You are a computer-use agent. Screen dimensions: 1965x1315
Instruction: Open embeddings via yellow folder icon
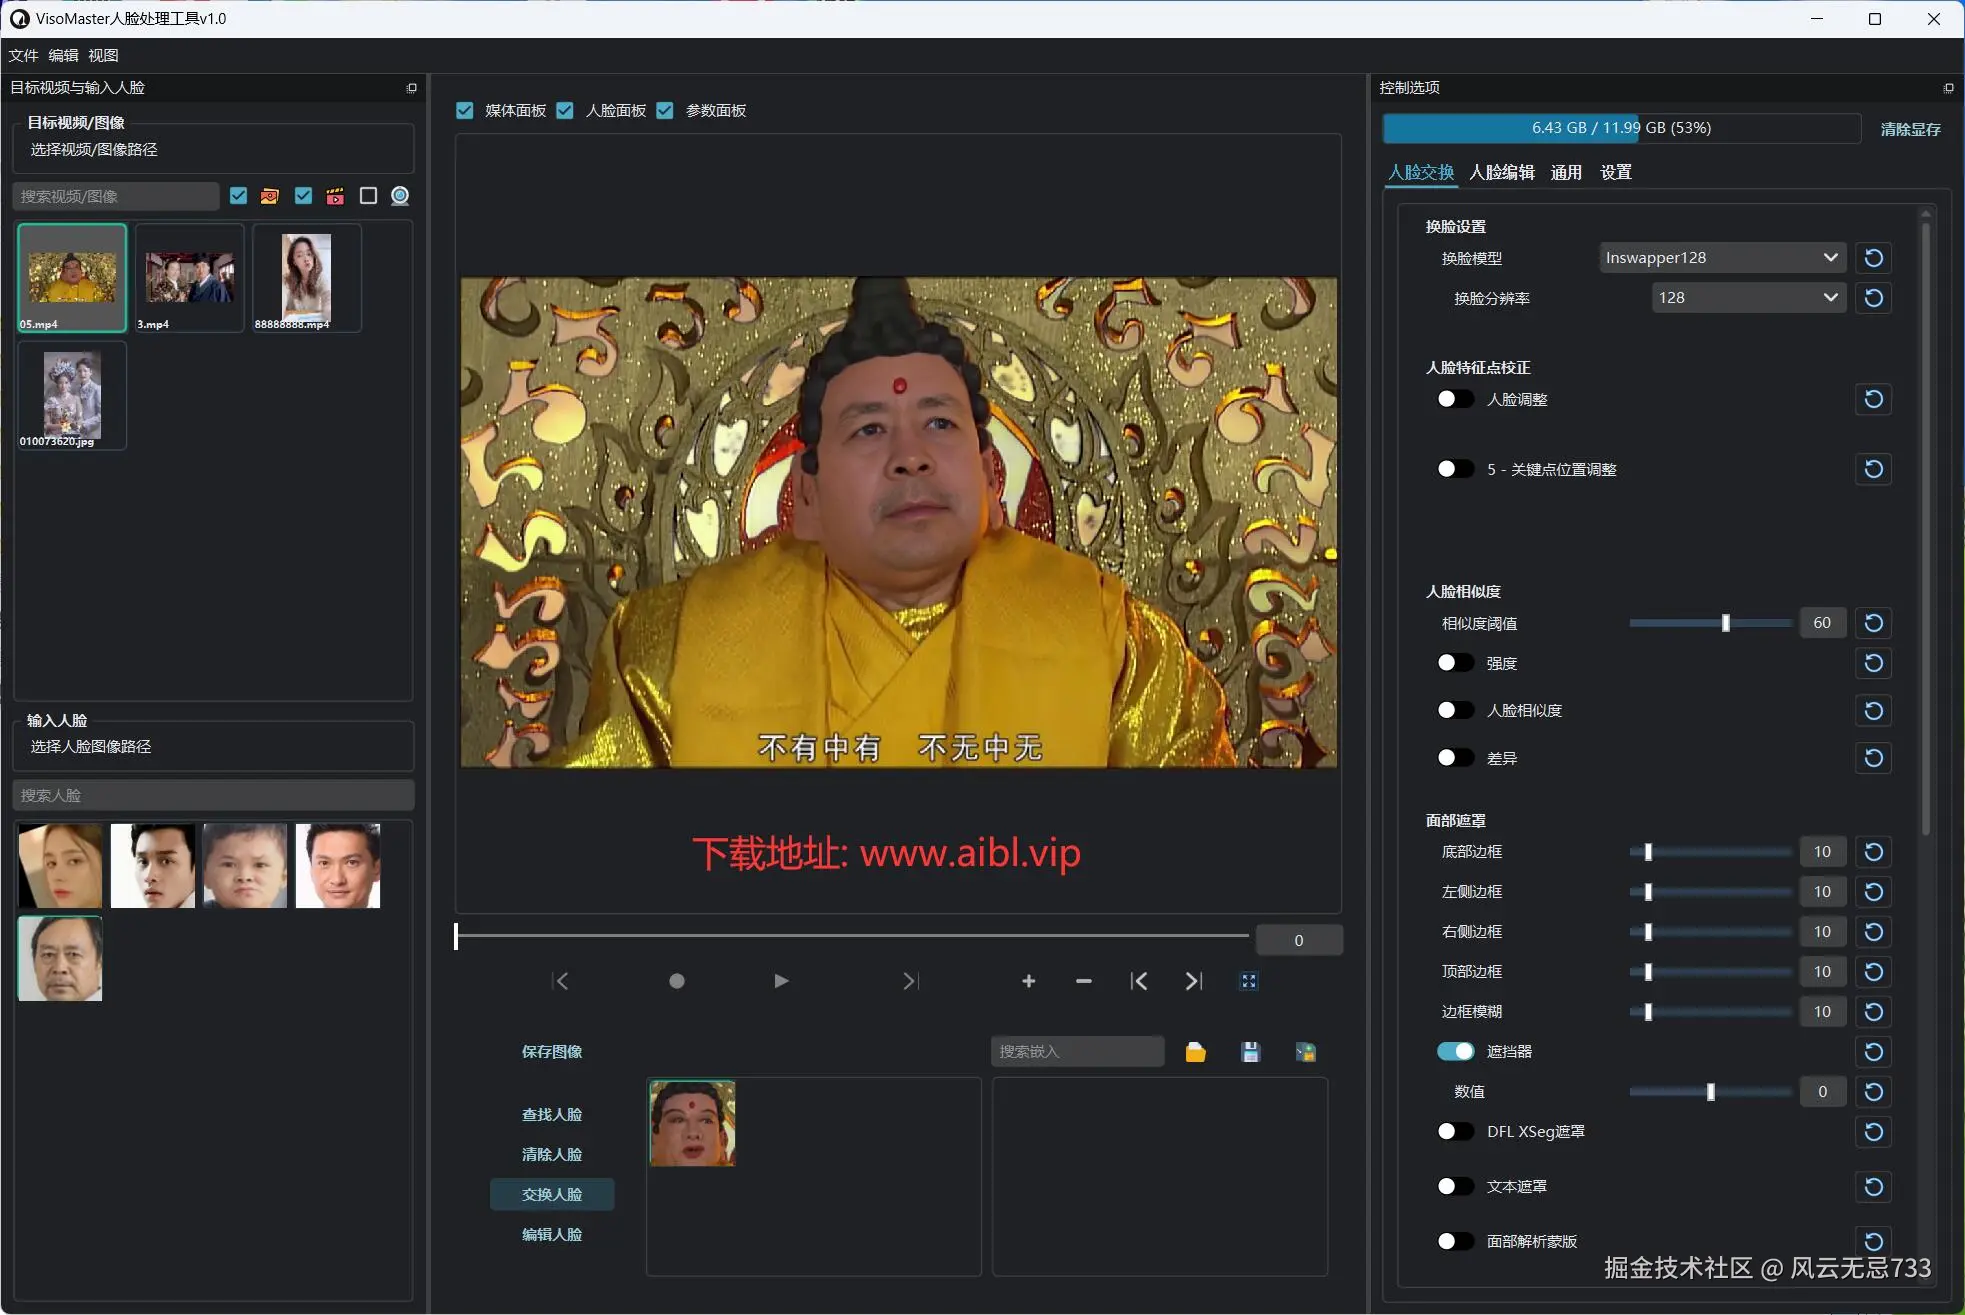coord(1195,1052)
